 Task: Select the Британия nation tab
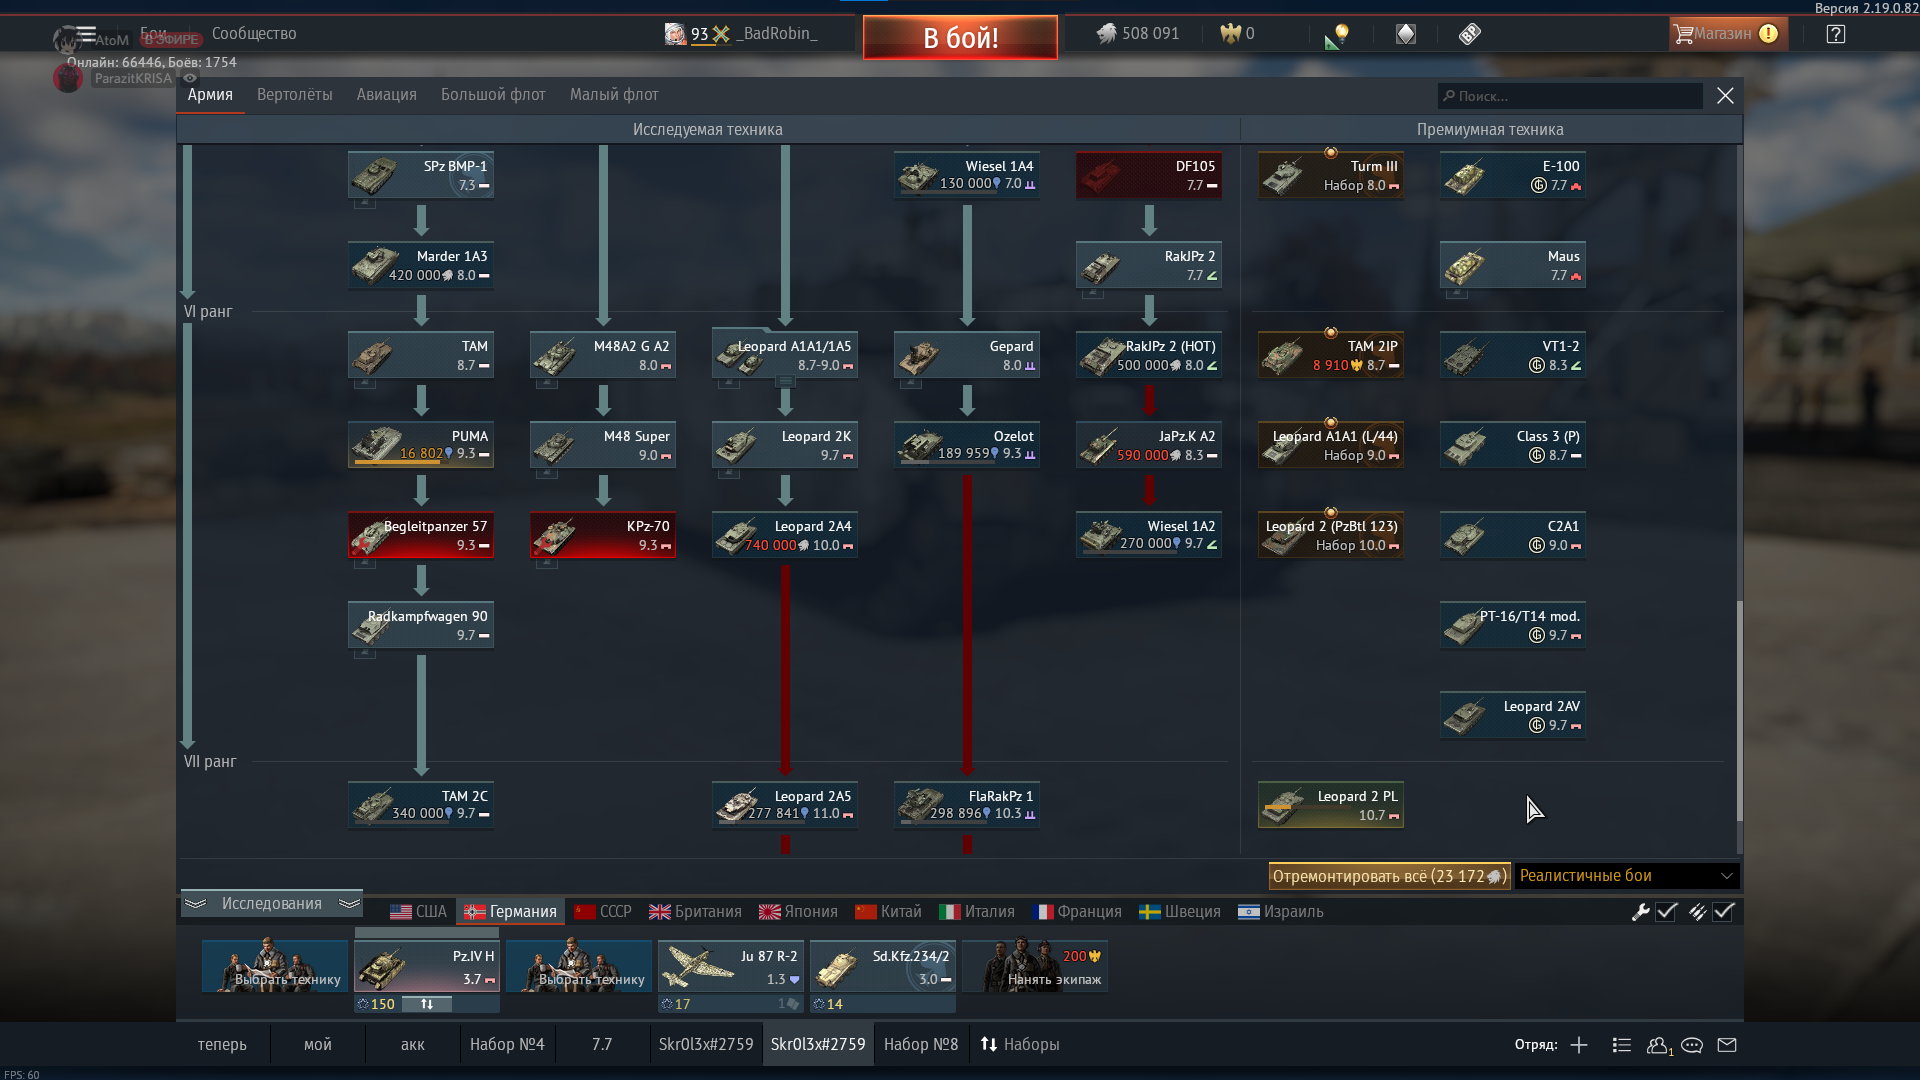695,912
